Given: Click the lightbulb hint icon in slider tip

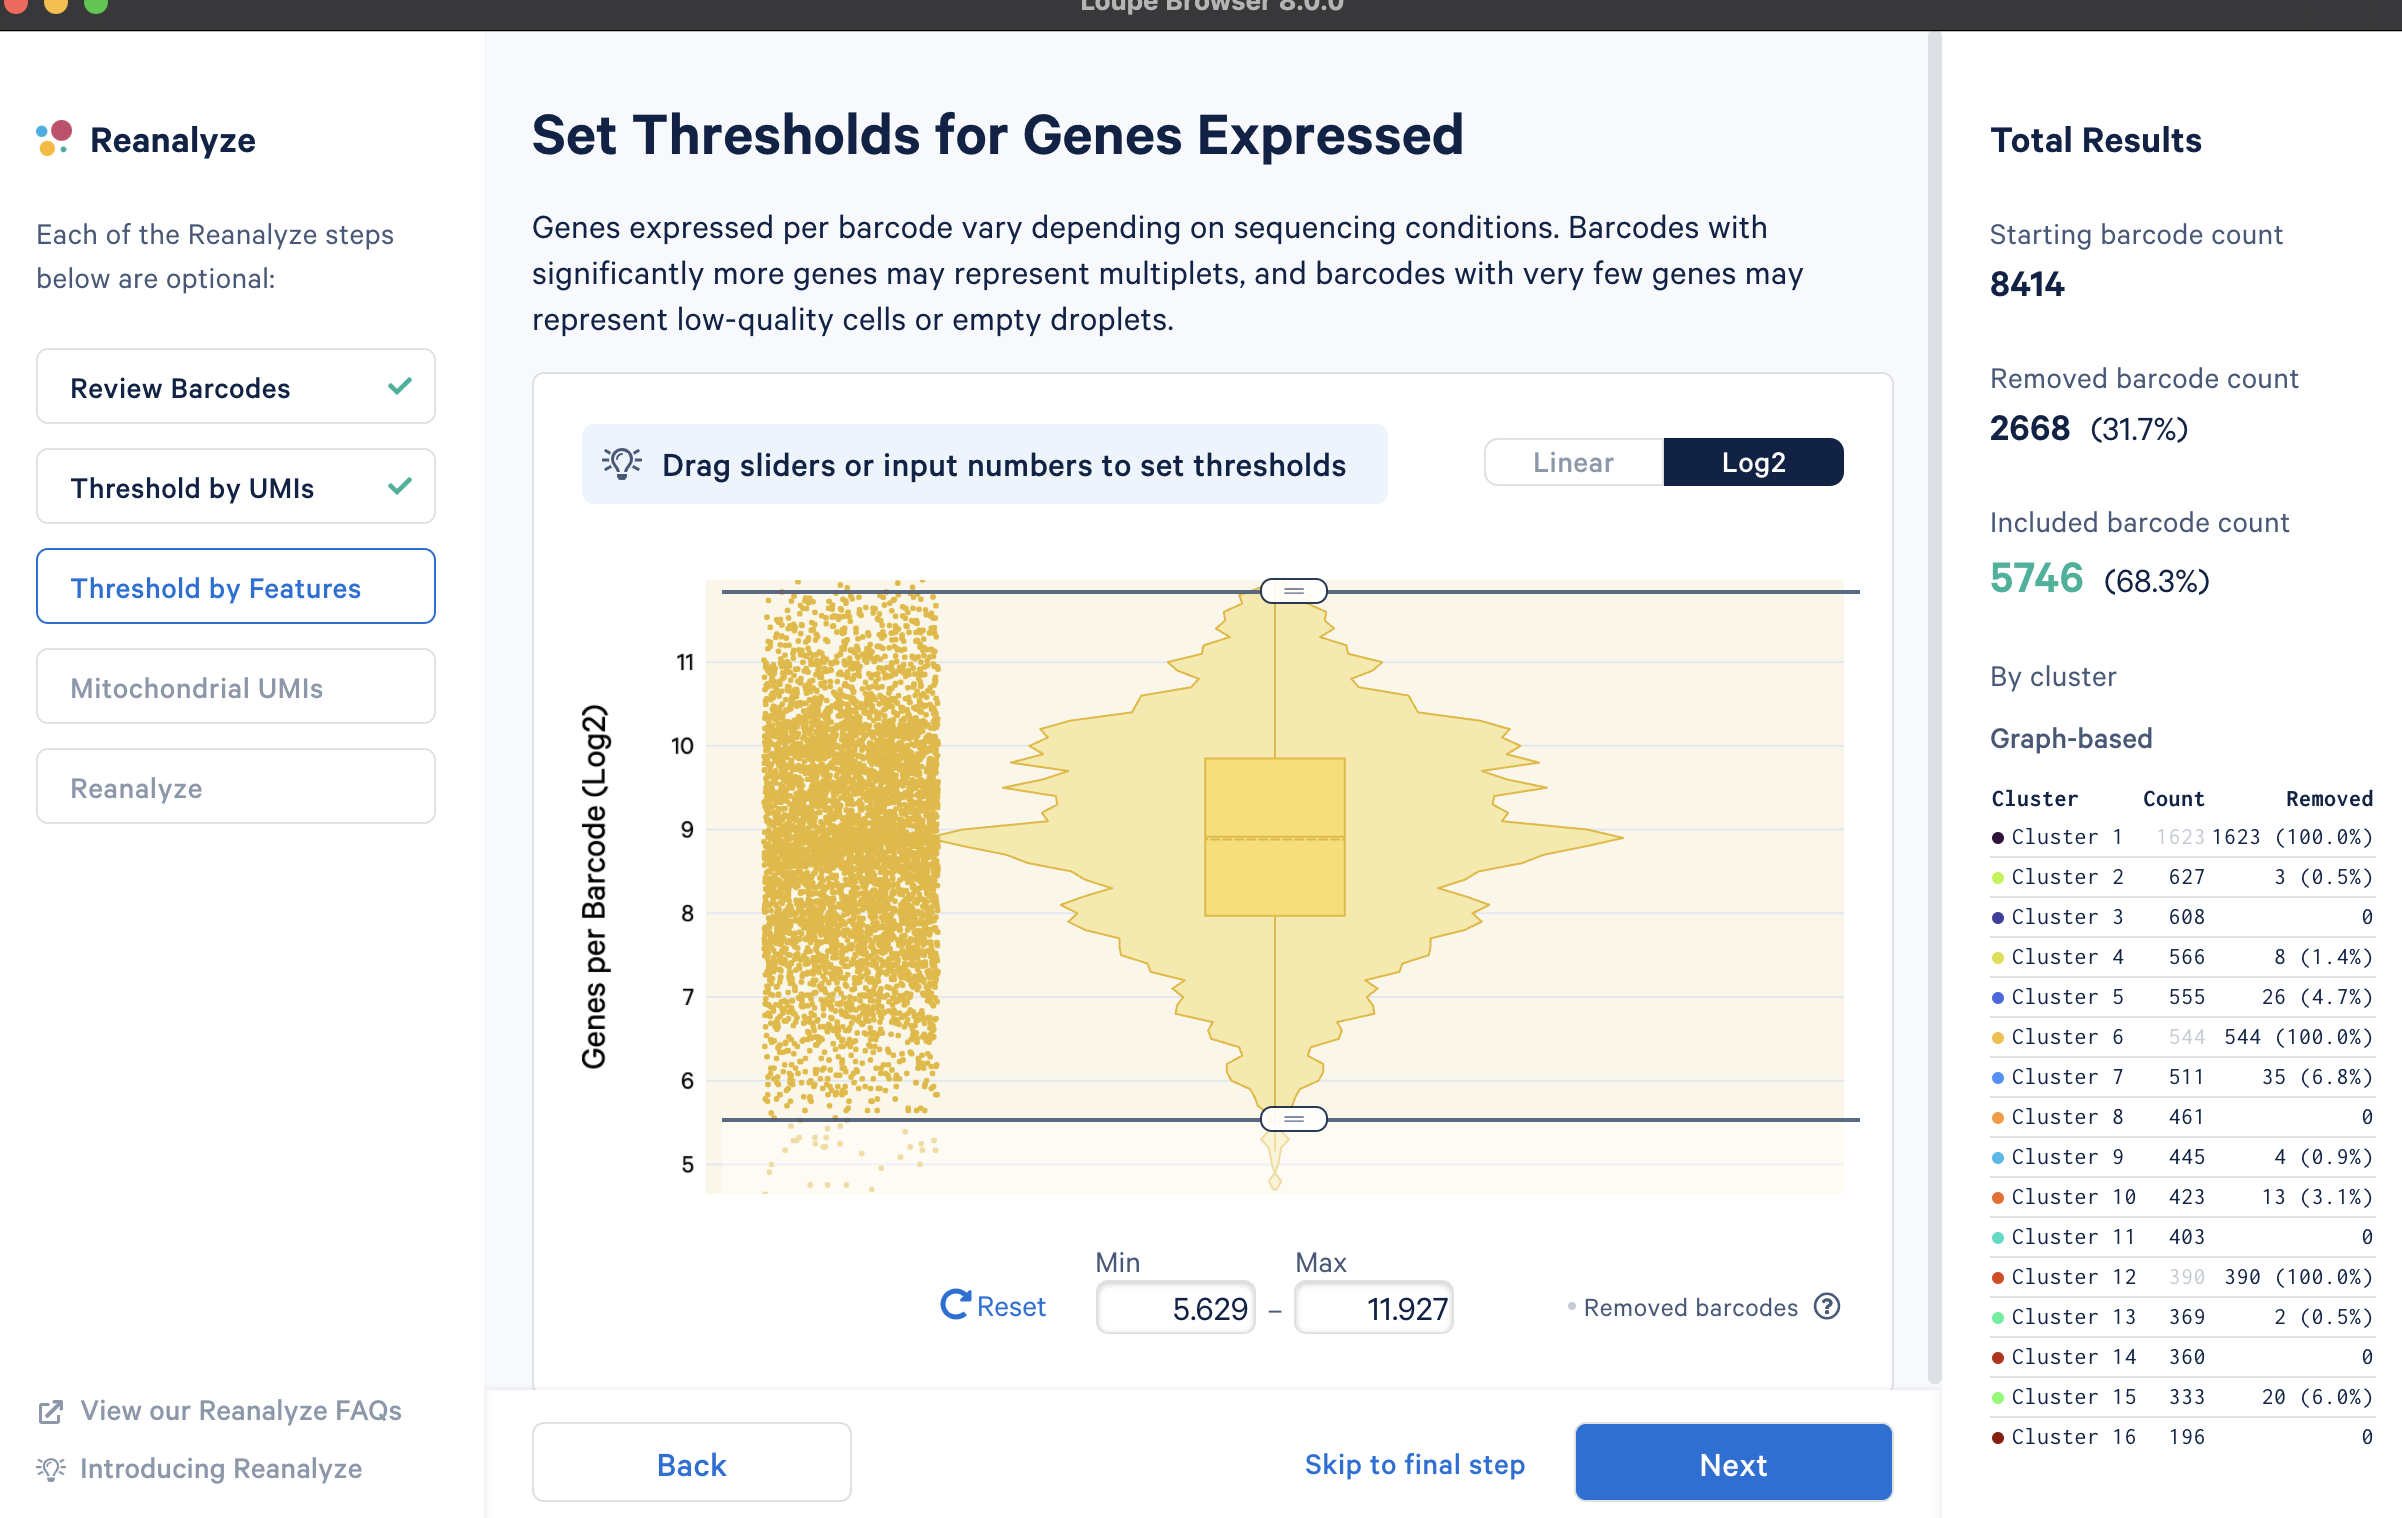Looking at the screenshot, I should click(622, 464).
